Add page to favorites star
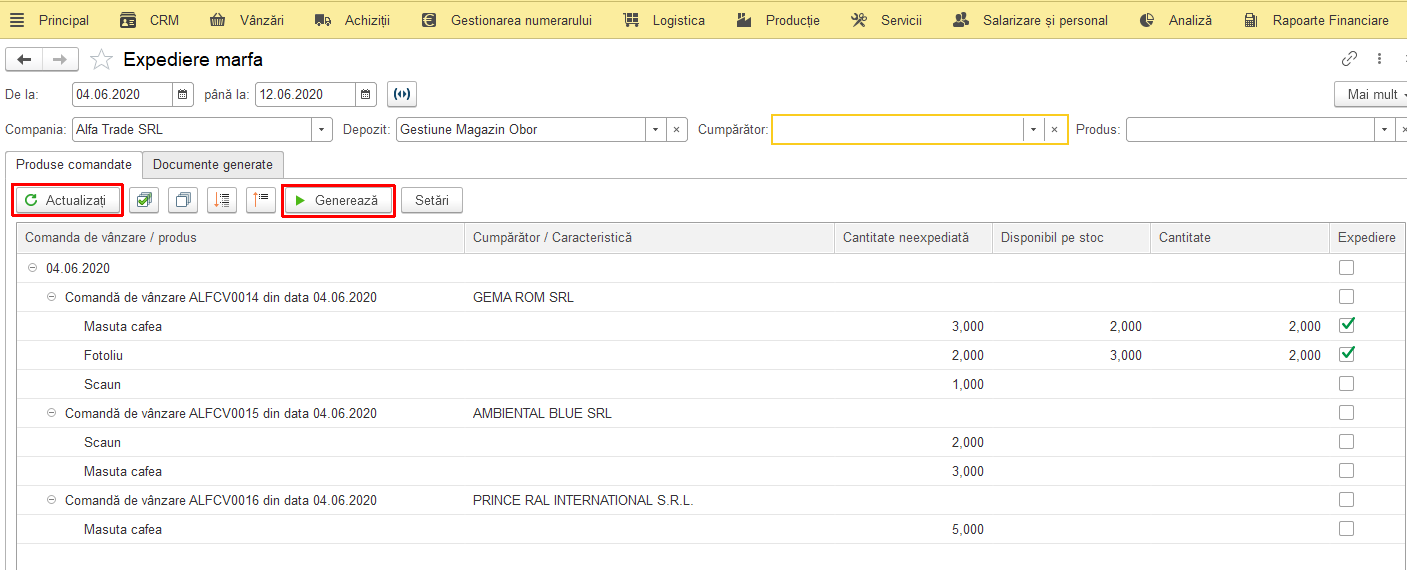1407x570 pixels. point(101,60)
